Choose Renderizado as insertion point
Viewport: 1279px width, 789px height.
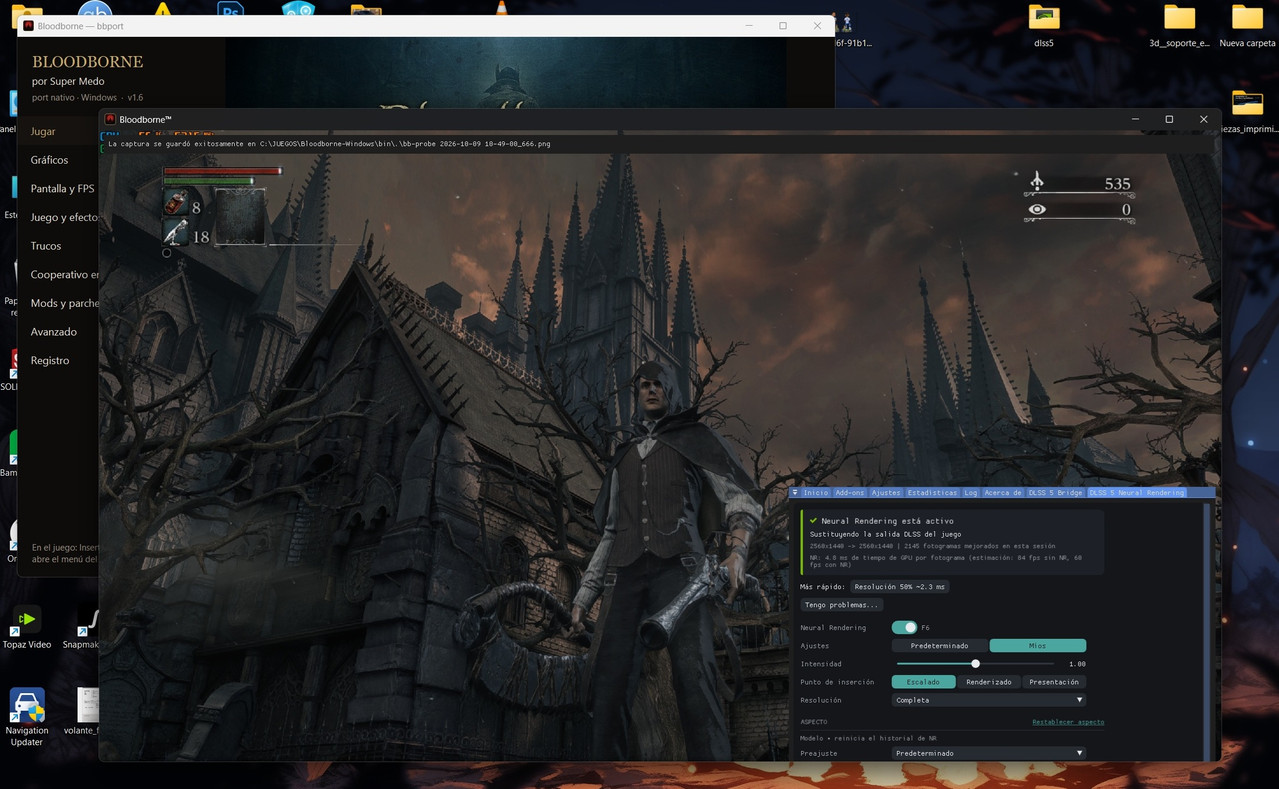pos(989,682)
